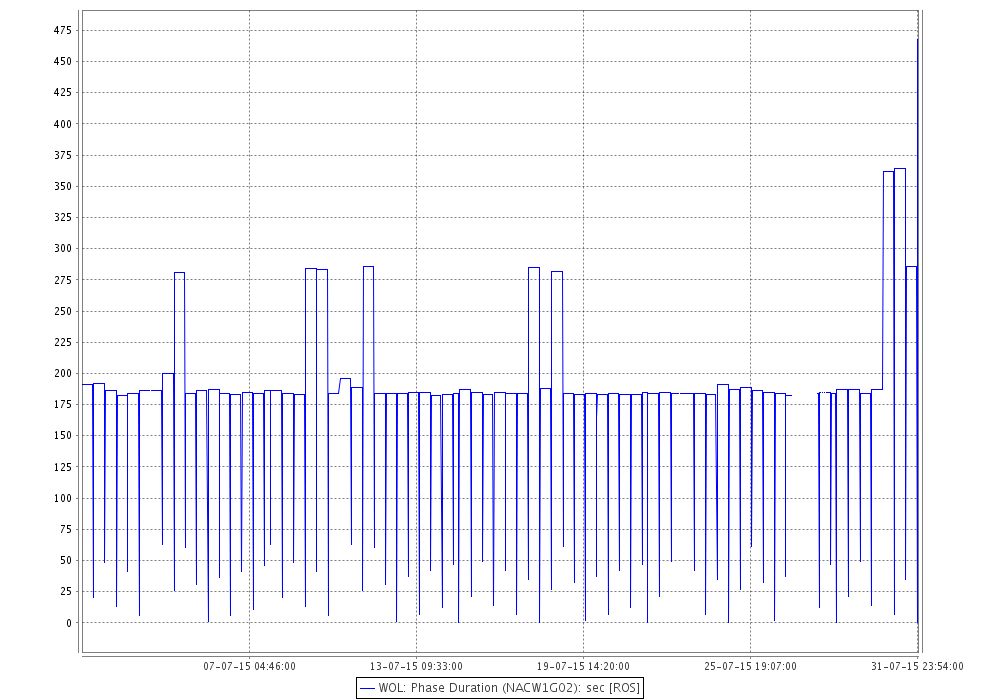Click the x-axis label 19-07-15 14:20:00
Image resolution: width=1000 pixels, height=700 pixels.
point(583,666)
